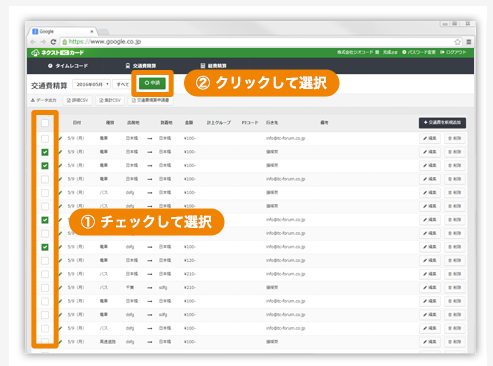
Task: Edit the 千葉 departure row
Action: pyautogui.click(x=430, y=287)
